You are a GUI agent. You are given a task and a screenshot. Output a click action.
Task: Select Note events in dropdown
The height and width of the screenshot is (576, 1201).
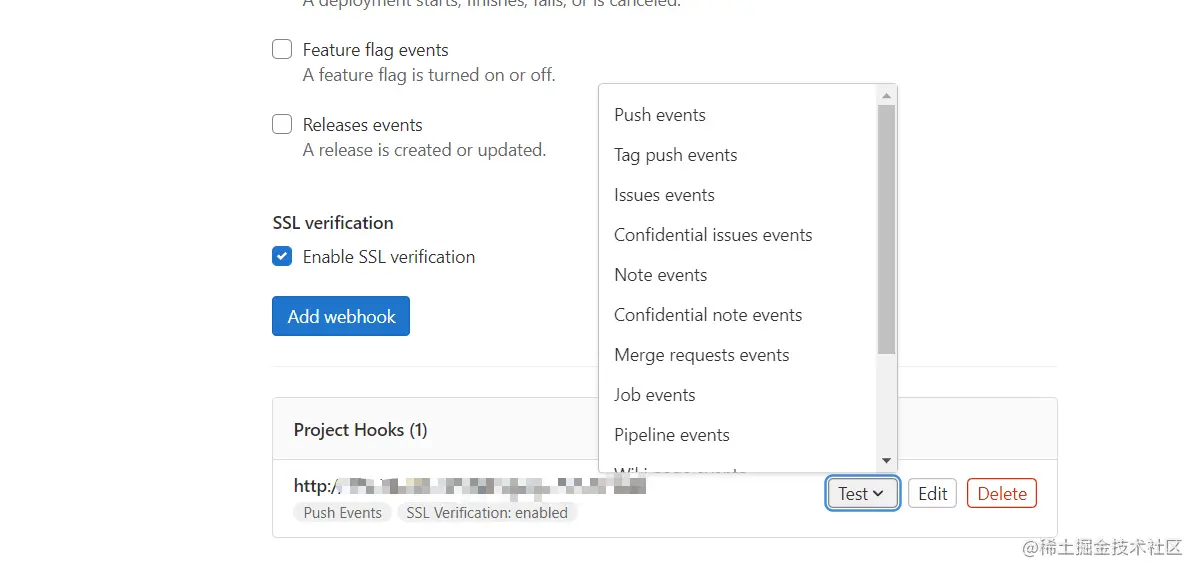coord(738,275)
